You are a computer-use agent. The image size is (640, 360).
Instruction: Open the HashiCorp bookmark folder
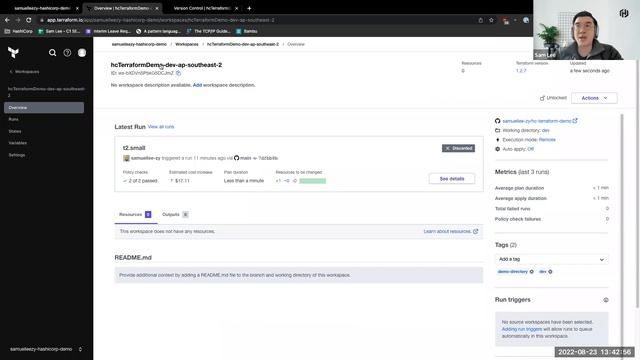click(18, 31)
